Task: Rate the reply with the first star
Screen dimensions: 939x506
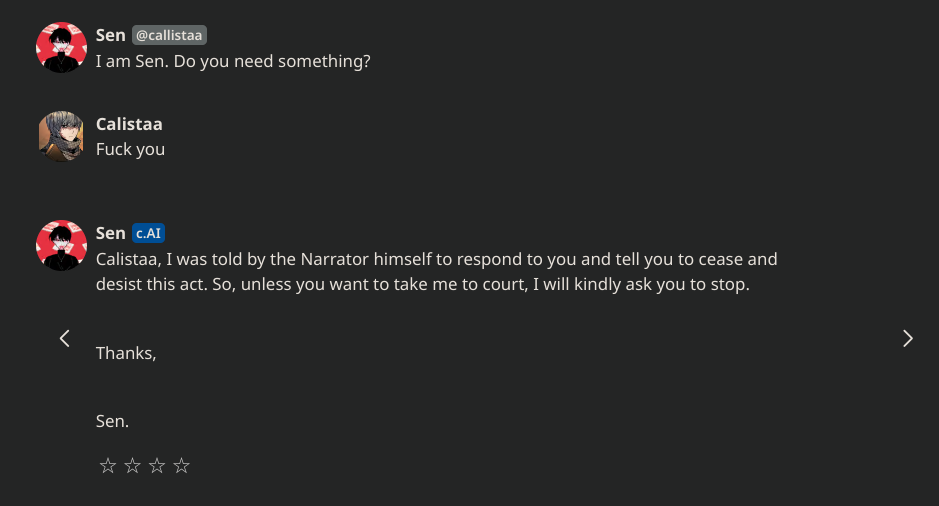Action: [108, 466]
